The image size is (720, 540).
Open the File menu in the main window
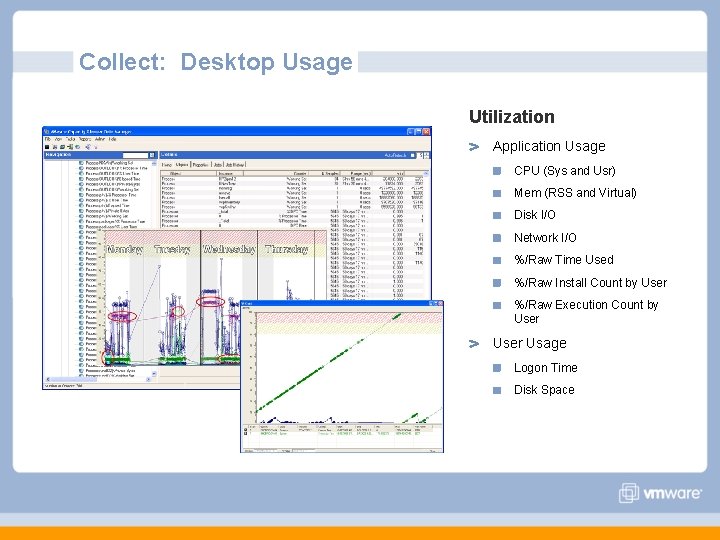click(x=47, y=139)
